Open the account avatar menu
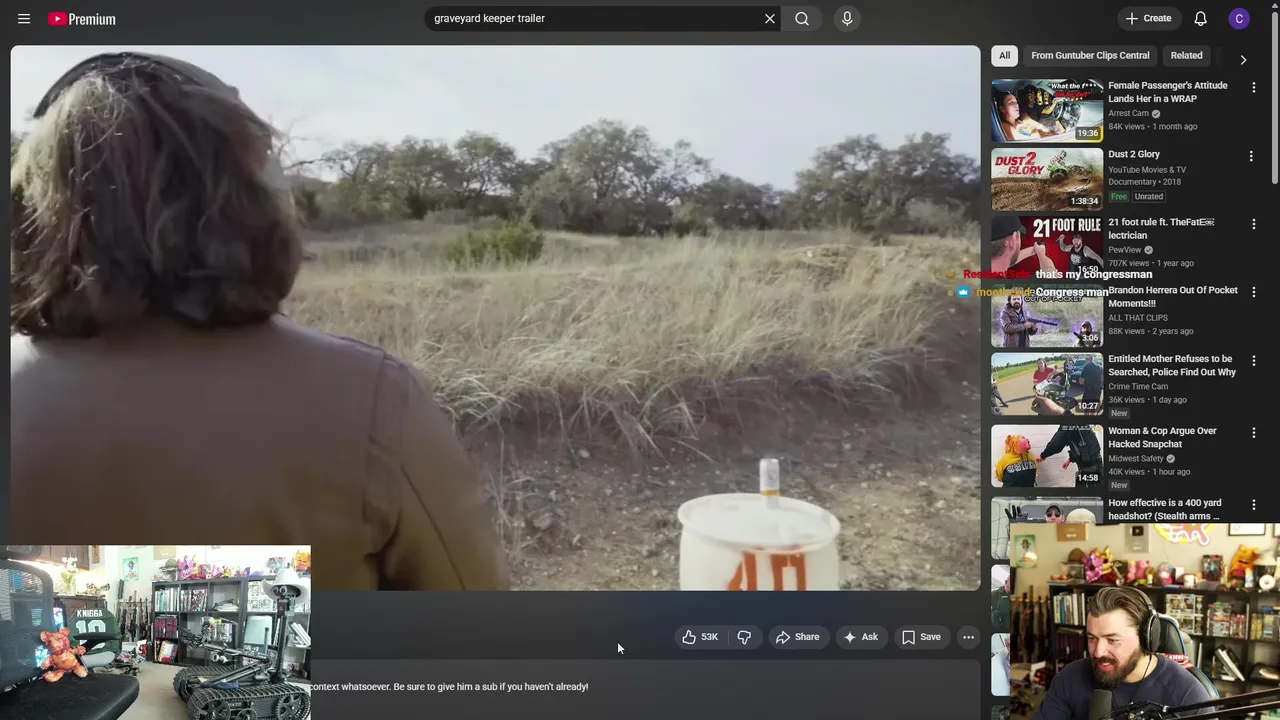 coord(1239,19)
